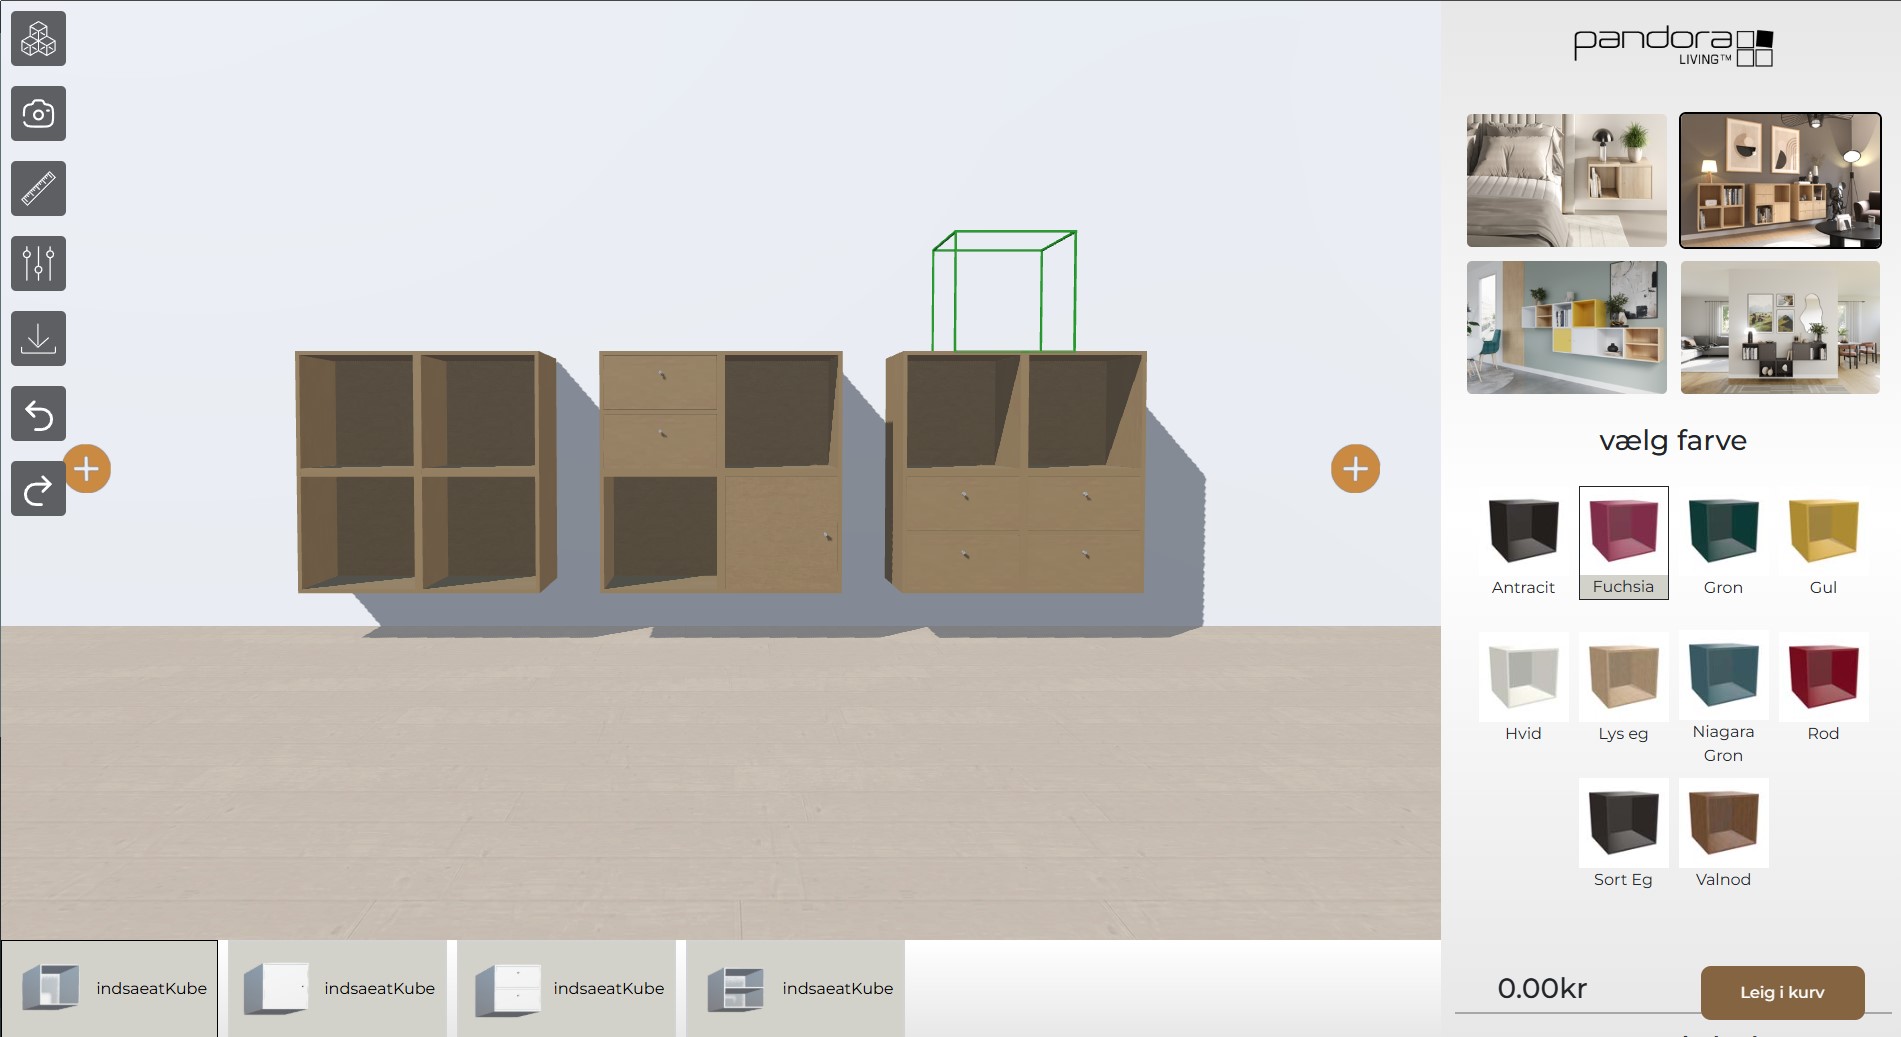This screenshot has width=1901, height=1037.
Task: Pick the Gul yellow color swatch
Action: (1823, 543)
